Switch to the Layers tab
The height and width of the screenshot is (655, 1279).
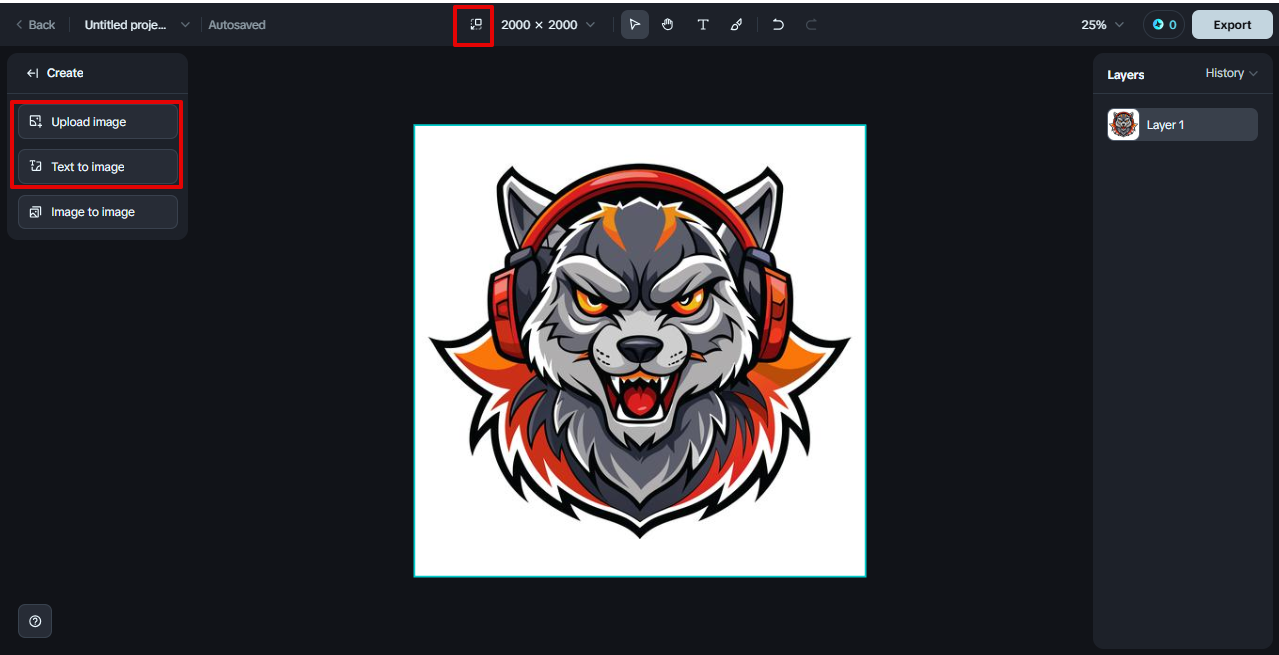1126,75
